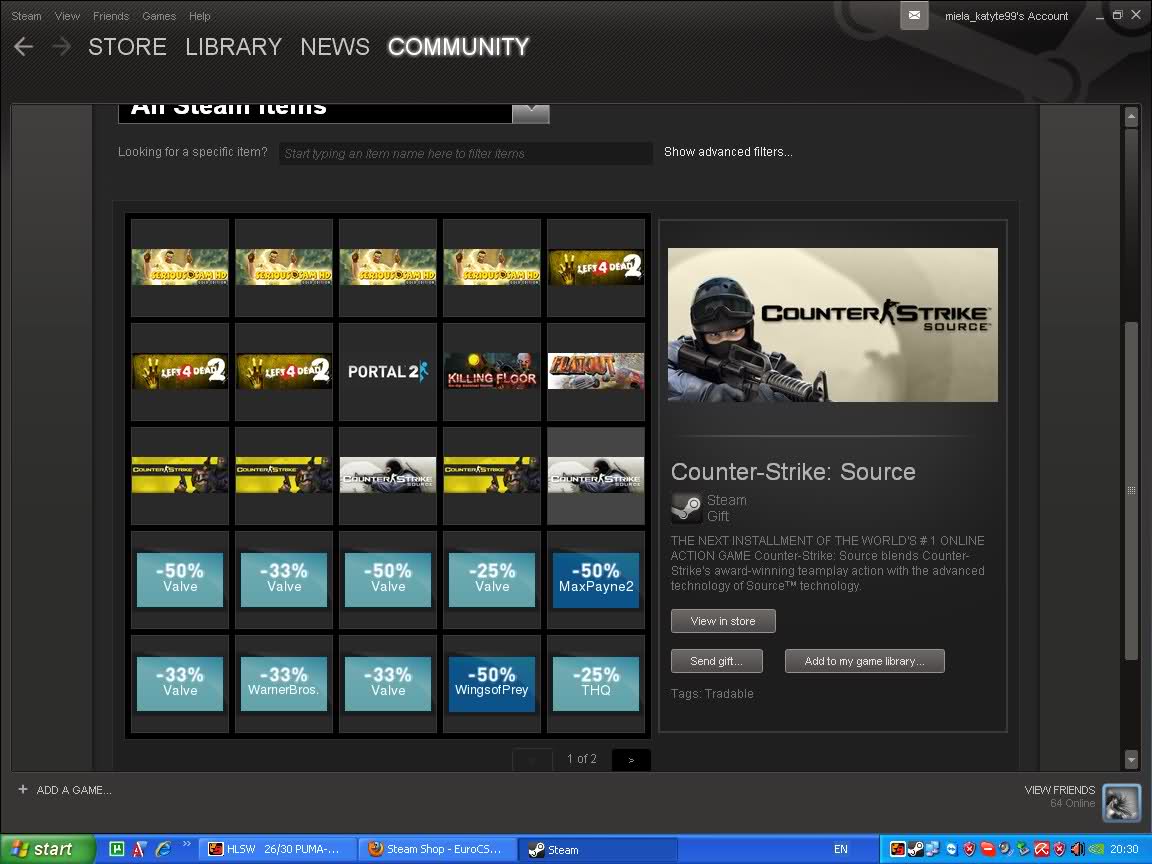Viewport: 1152px width, 864px height.
Task: Open the mail notifications envelope icon
Action: (914, 15)
